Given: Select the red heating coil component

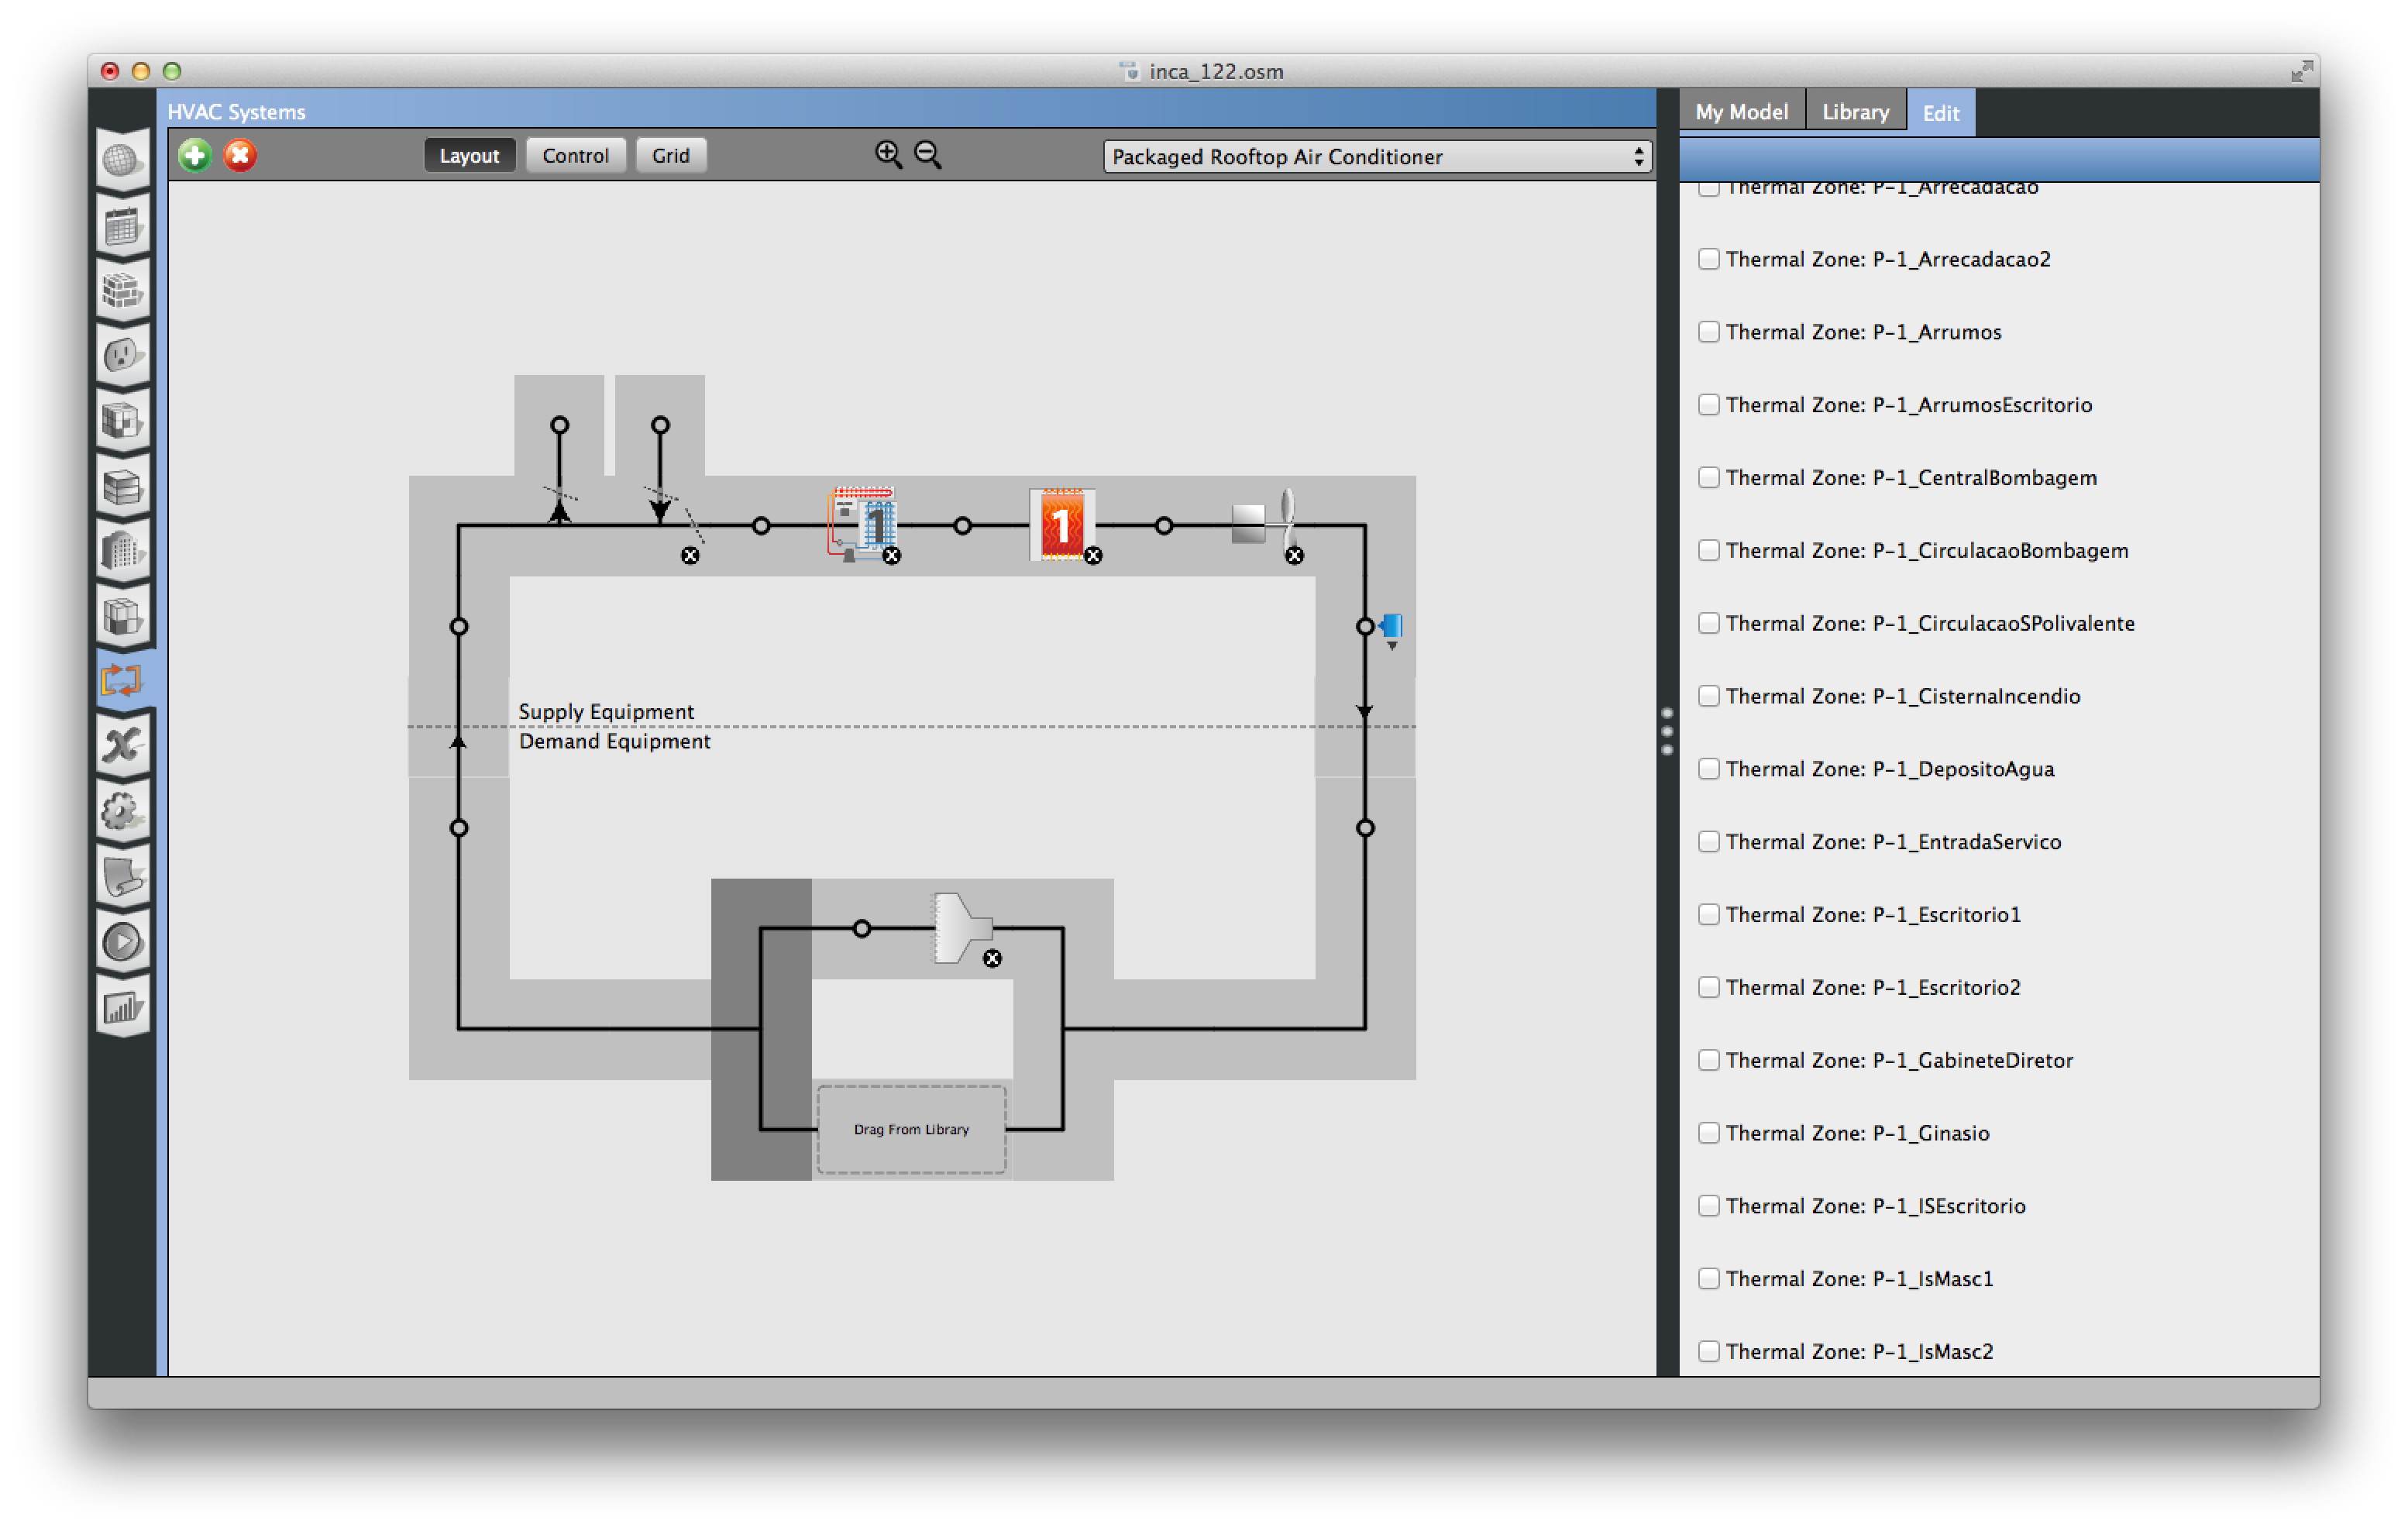Looking at the screenshot, I should click(1062, 524).
